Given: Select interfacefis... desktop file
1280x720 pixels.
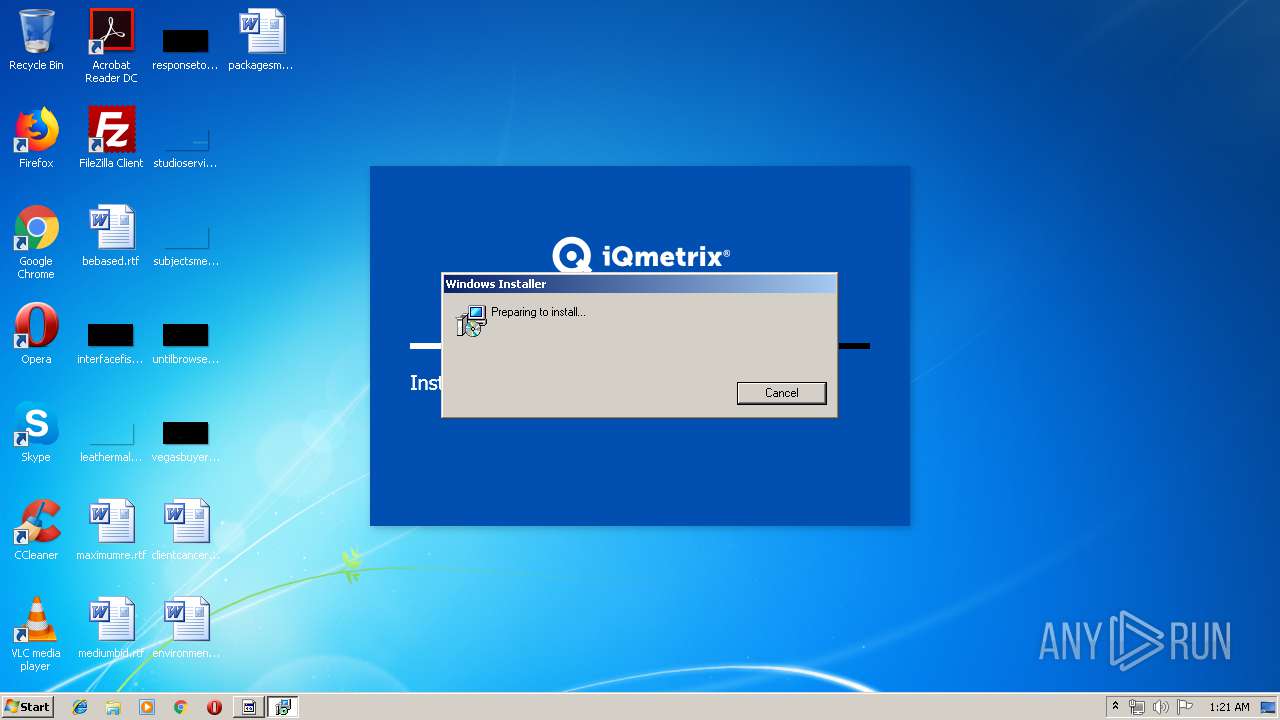Looking at the screenshot, I should coord(111,343).
